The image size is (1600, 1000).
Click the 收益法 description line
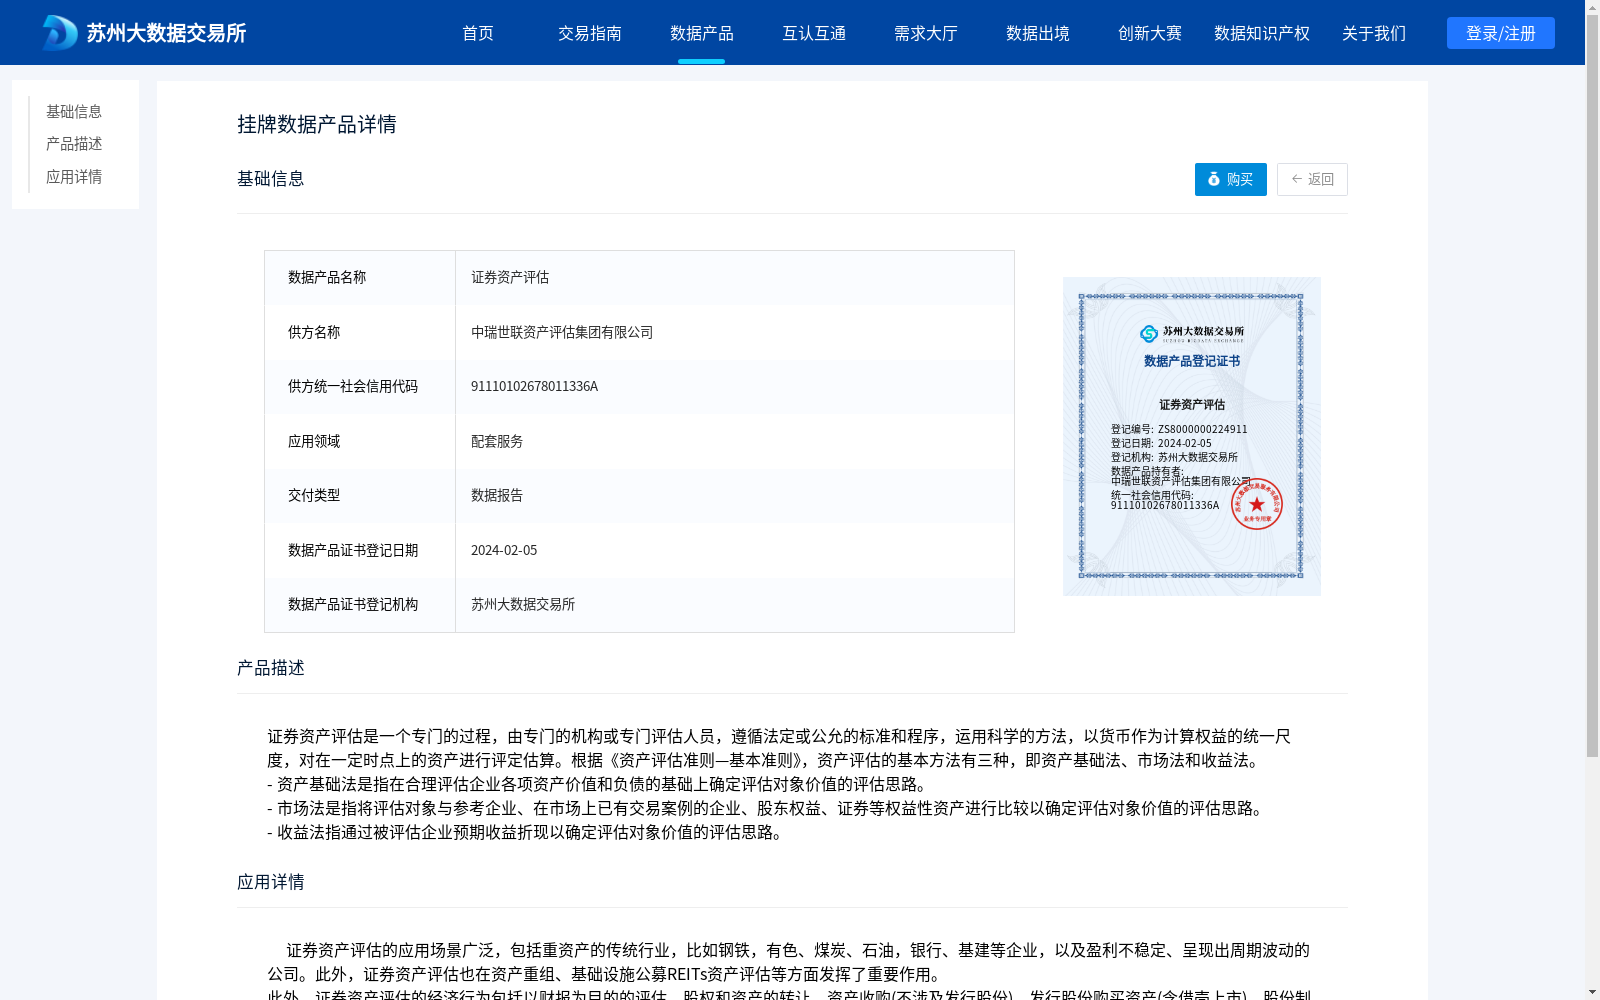tap(528, 832)
